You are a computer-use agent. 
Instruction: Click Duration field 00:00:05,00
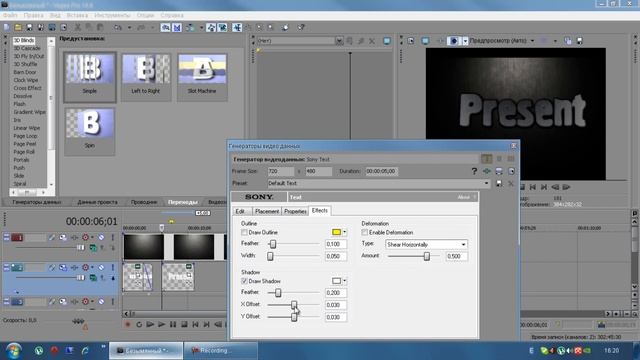tap(381, 171)
